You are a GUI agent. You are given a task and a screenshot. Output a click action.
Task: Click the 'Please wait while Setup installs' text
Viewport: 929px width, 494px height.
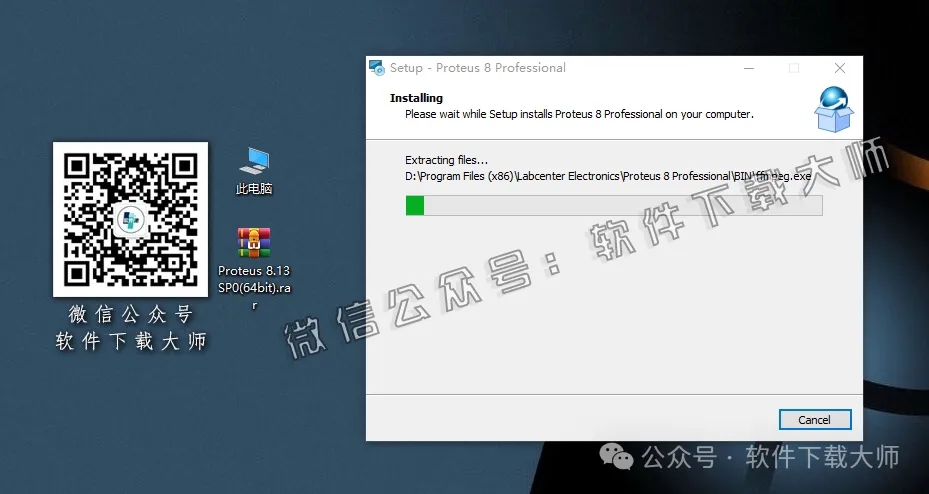click(579, 114)
